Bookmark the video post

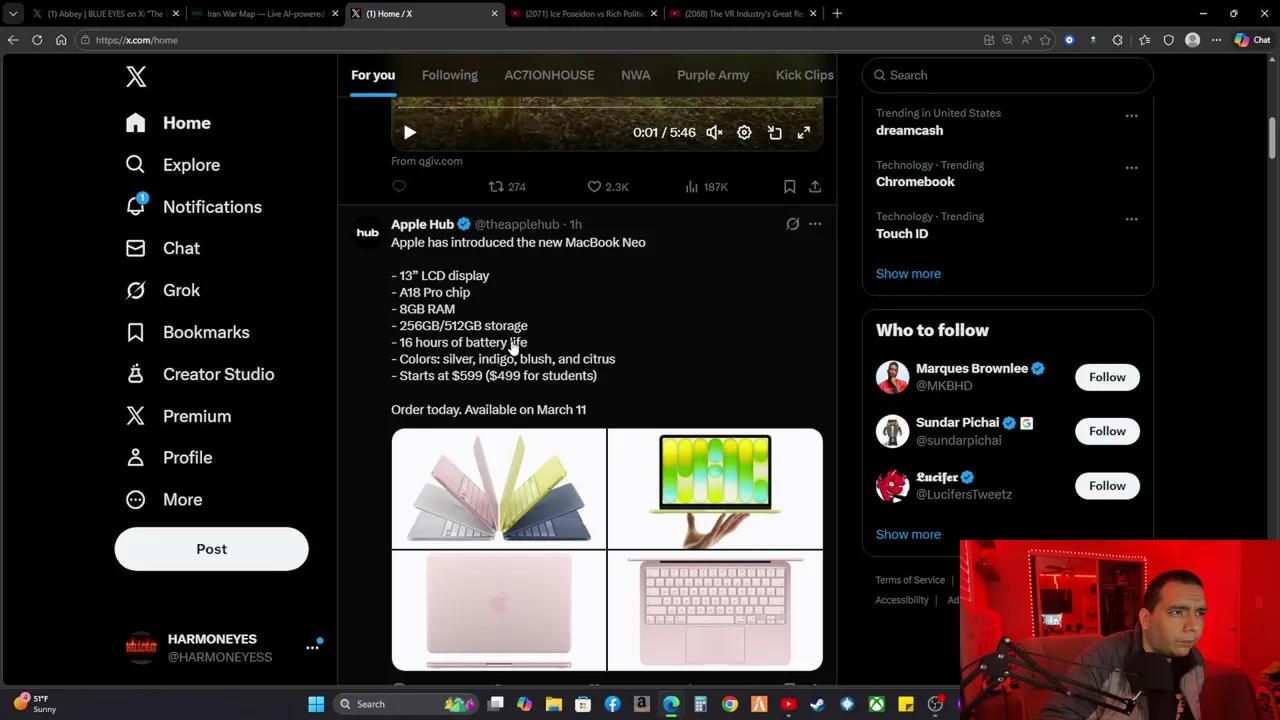point(789,186)
